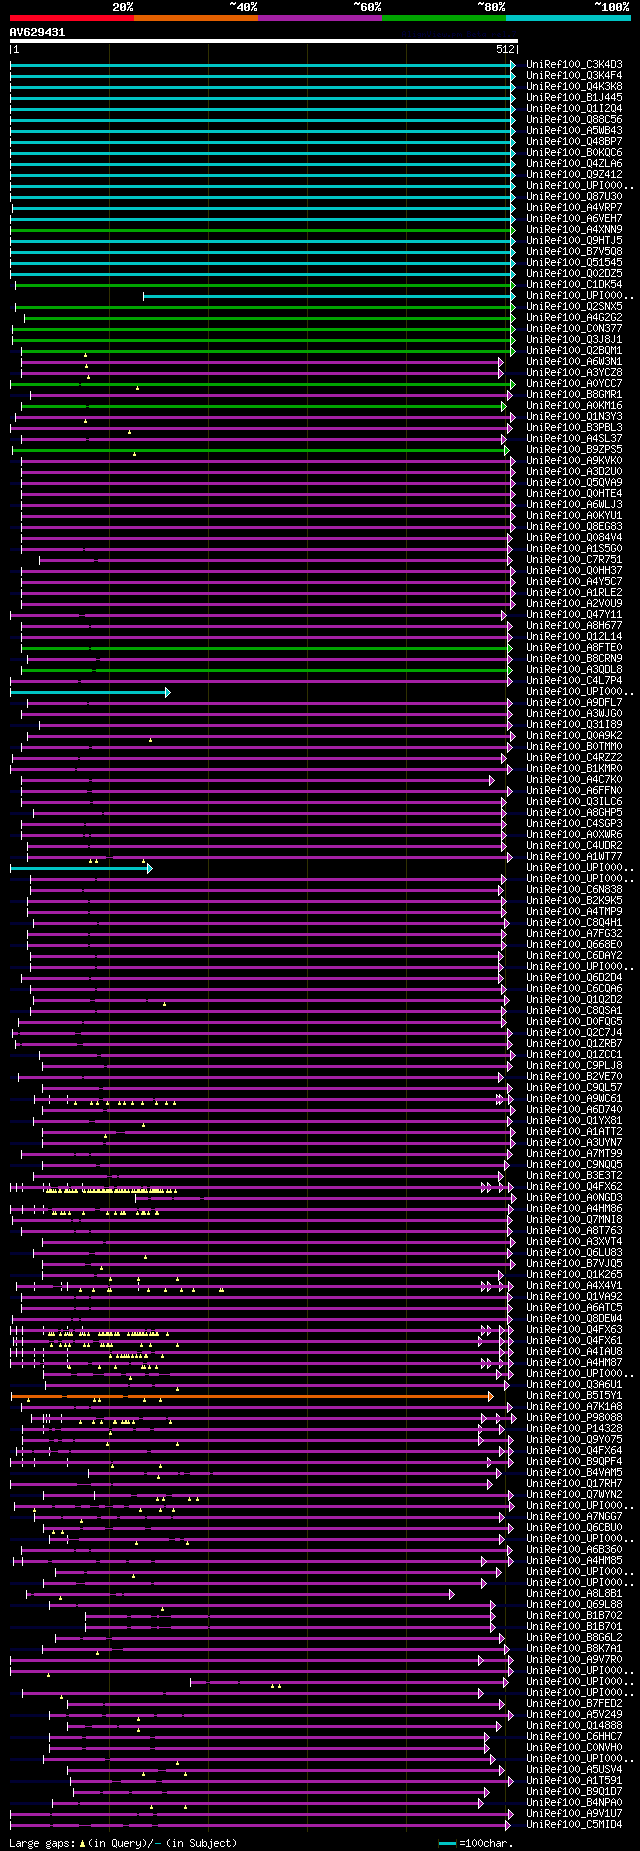Select label UniRef100_Q8EG83

[x=574, y=527]
